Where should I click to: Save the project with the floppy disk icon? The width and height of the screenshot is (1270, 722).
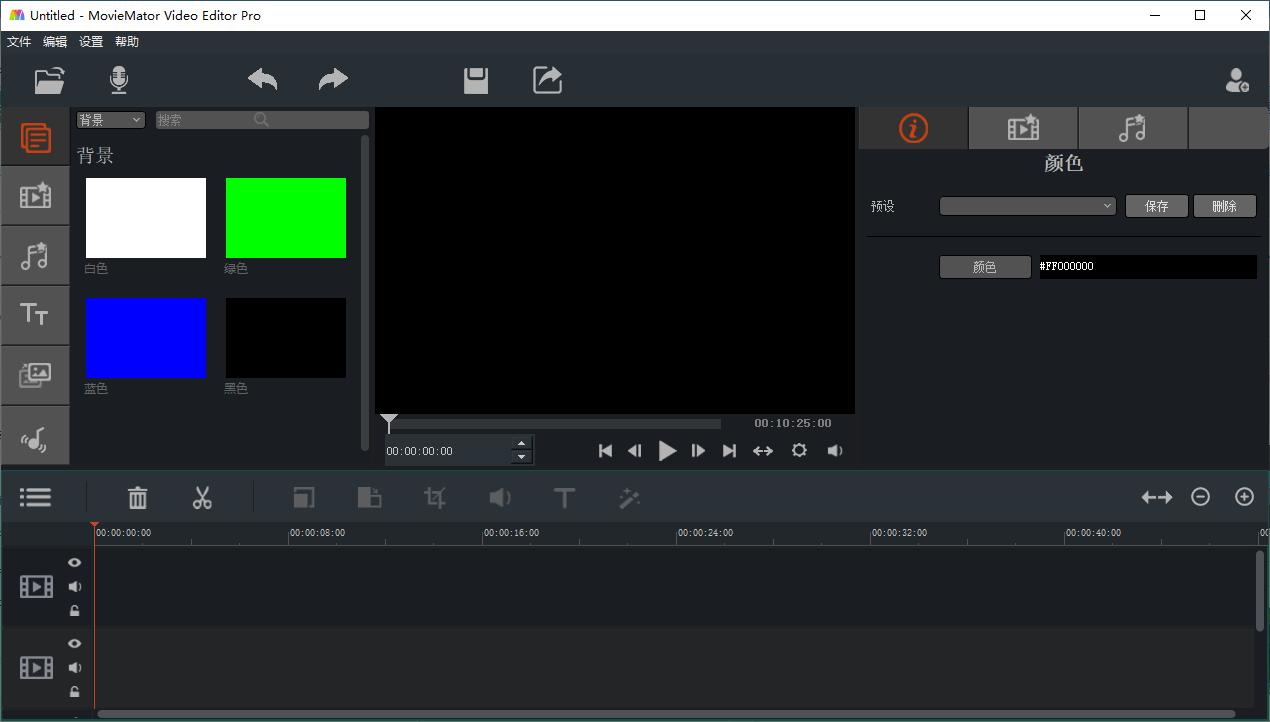tap(476, 80)
